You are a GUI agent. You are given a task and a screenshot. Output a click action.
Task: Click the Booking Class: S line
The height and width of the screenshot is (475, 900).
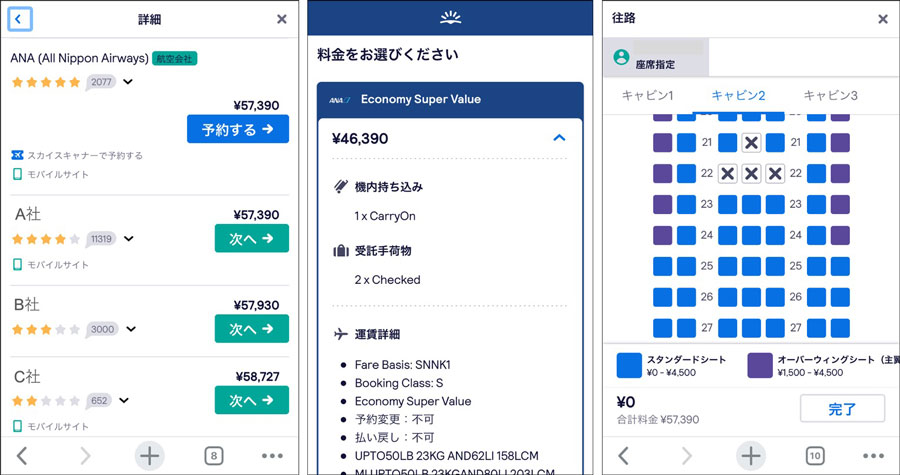point(399,383)
